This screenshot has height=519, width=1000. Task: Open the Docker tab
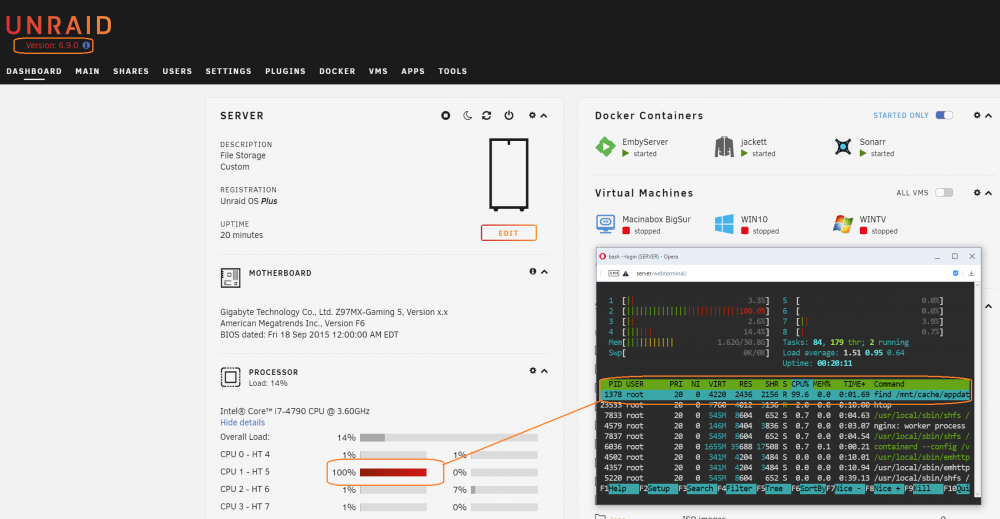[x=337, y=71]
